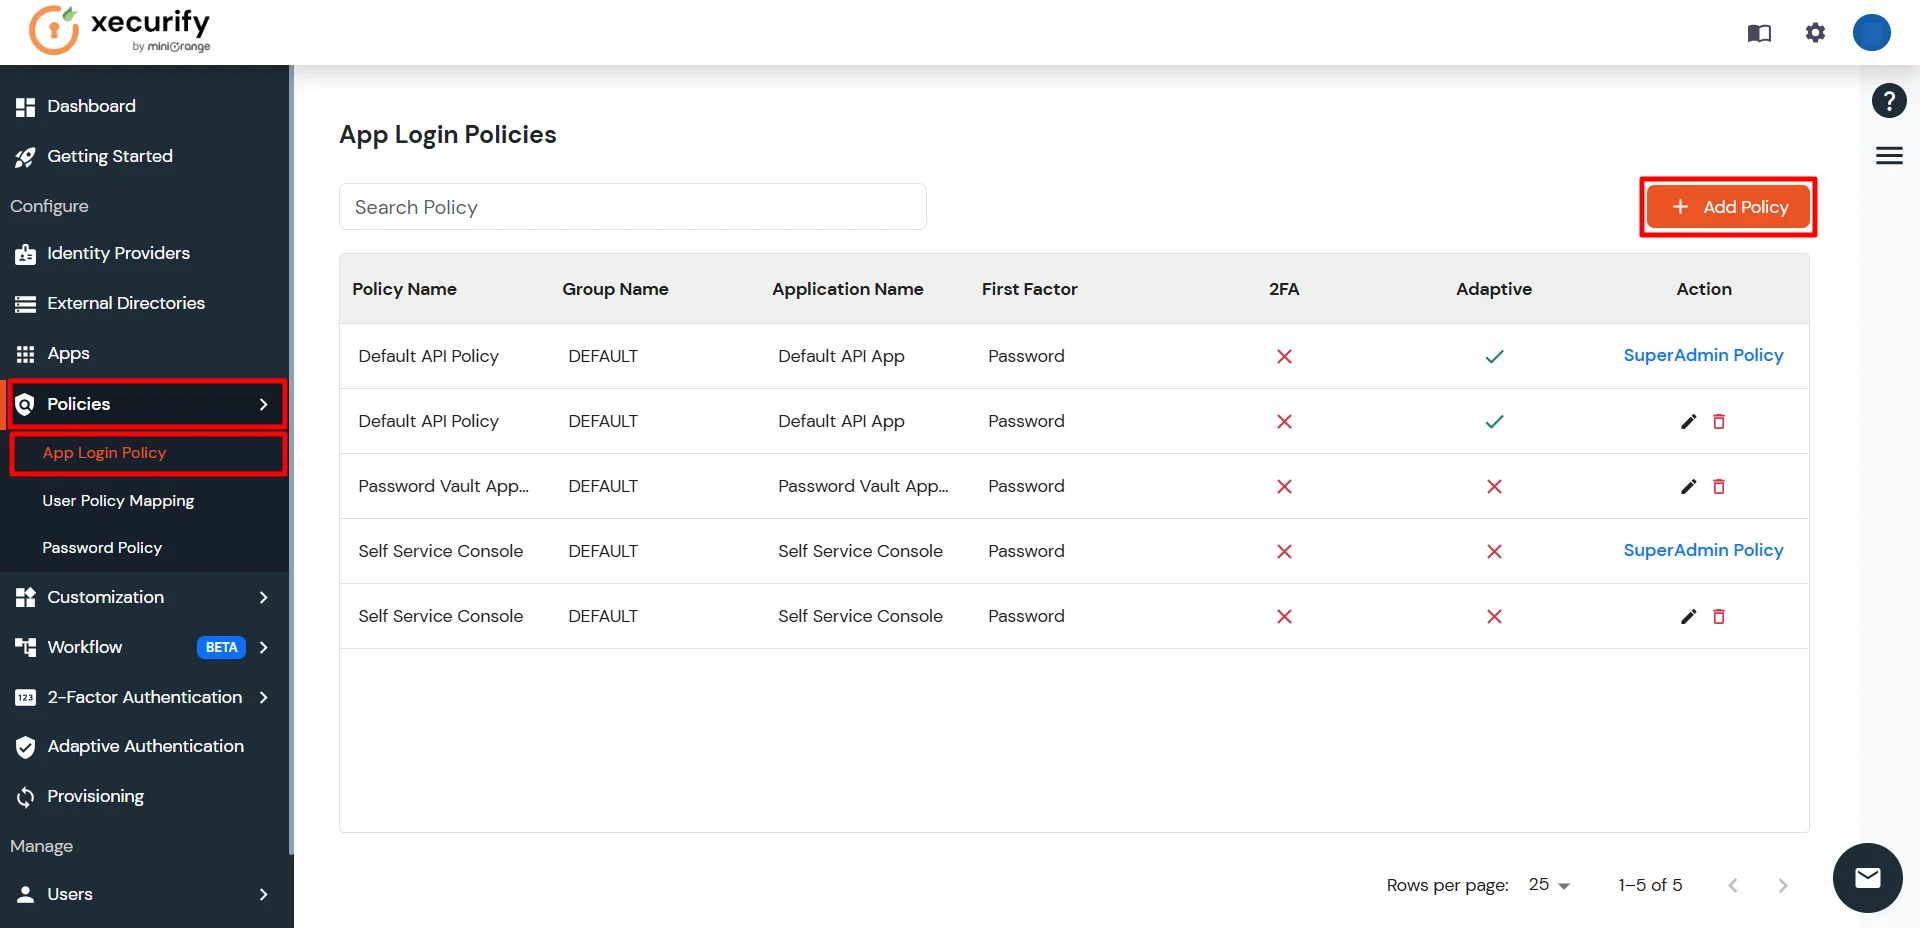Open the blue user profile avatar
The image size is (1920, 928).
tap(1871, 32)
